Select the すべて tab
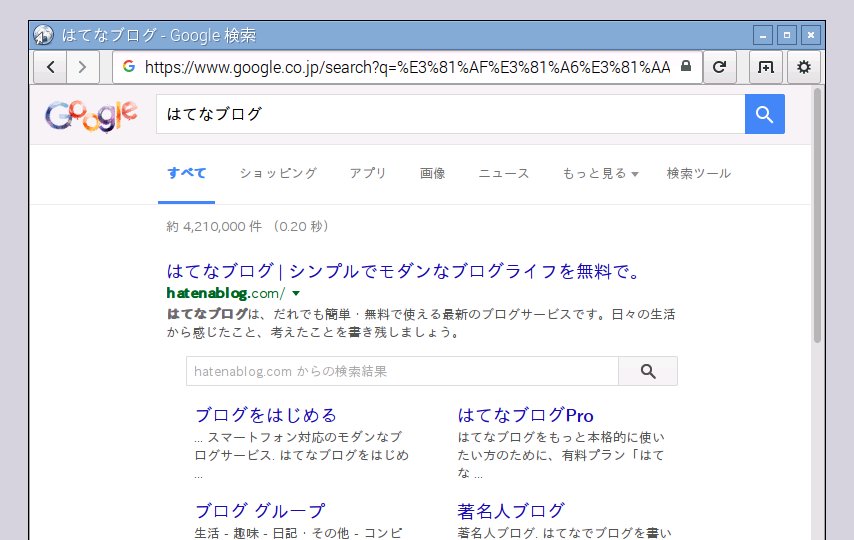854x540 pixels. click(x=186, y=173)
